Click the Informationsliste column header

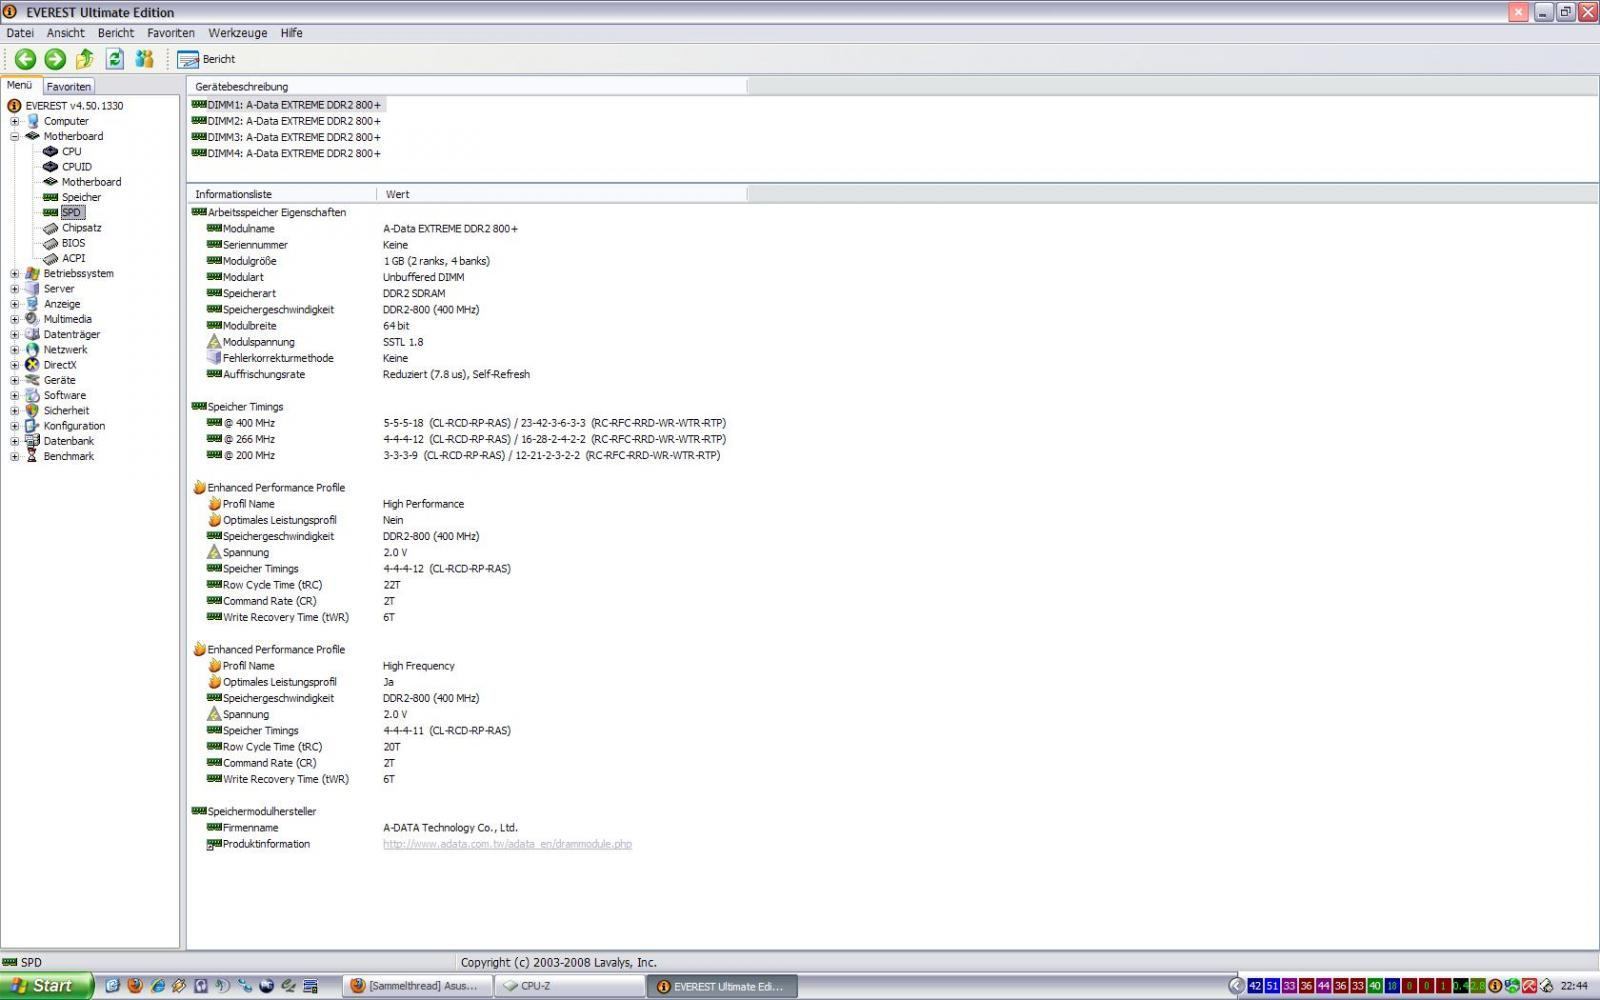(281, 194)
